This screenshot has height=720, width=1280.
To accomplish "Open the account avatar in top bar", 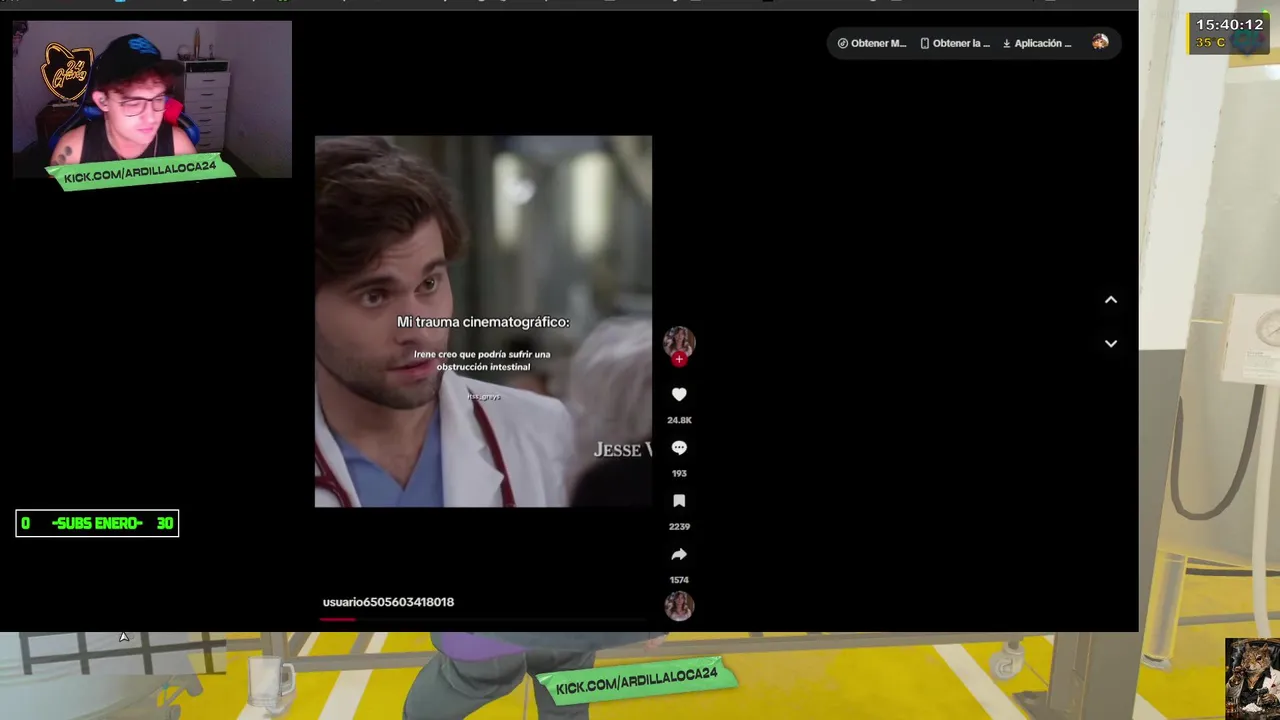I will point(1100,43).
